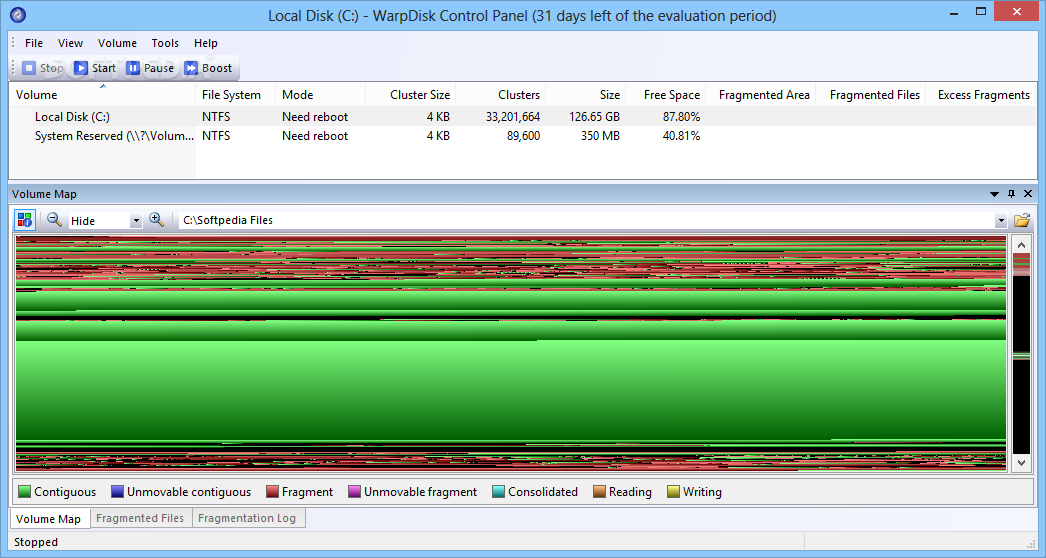1046x558 pixels.
Task: Click the green Contiguous legend swatch
Action: tap(24, 492)
